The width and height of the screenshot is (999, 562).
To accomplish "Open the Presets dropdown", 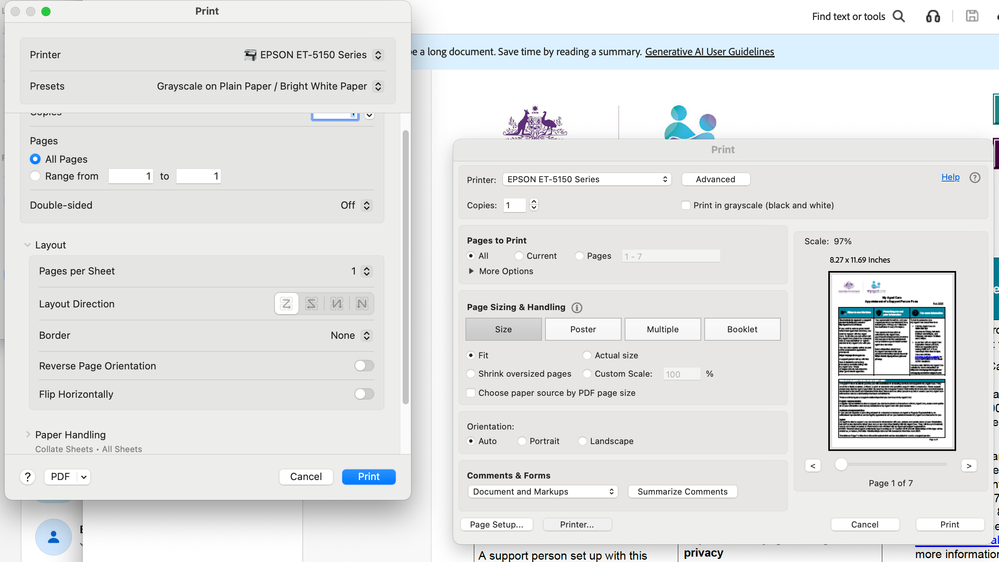I will tap(378, 86).
